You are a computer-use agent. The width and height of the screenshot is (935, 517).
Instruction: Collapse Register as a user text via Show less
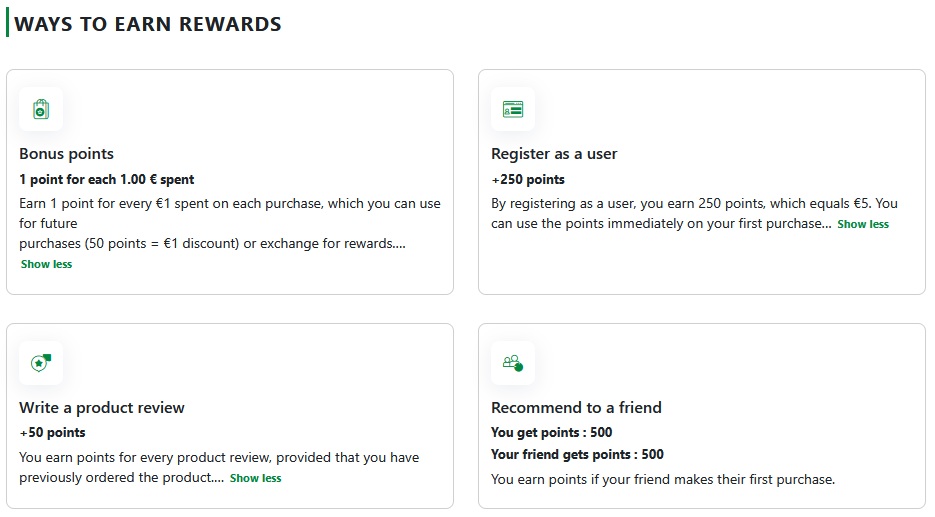tap(862, 224)
